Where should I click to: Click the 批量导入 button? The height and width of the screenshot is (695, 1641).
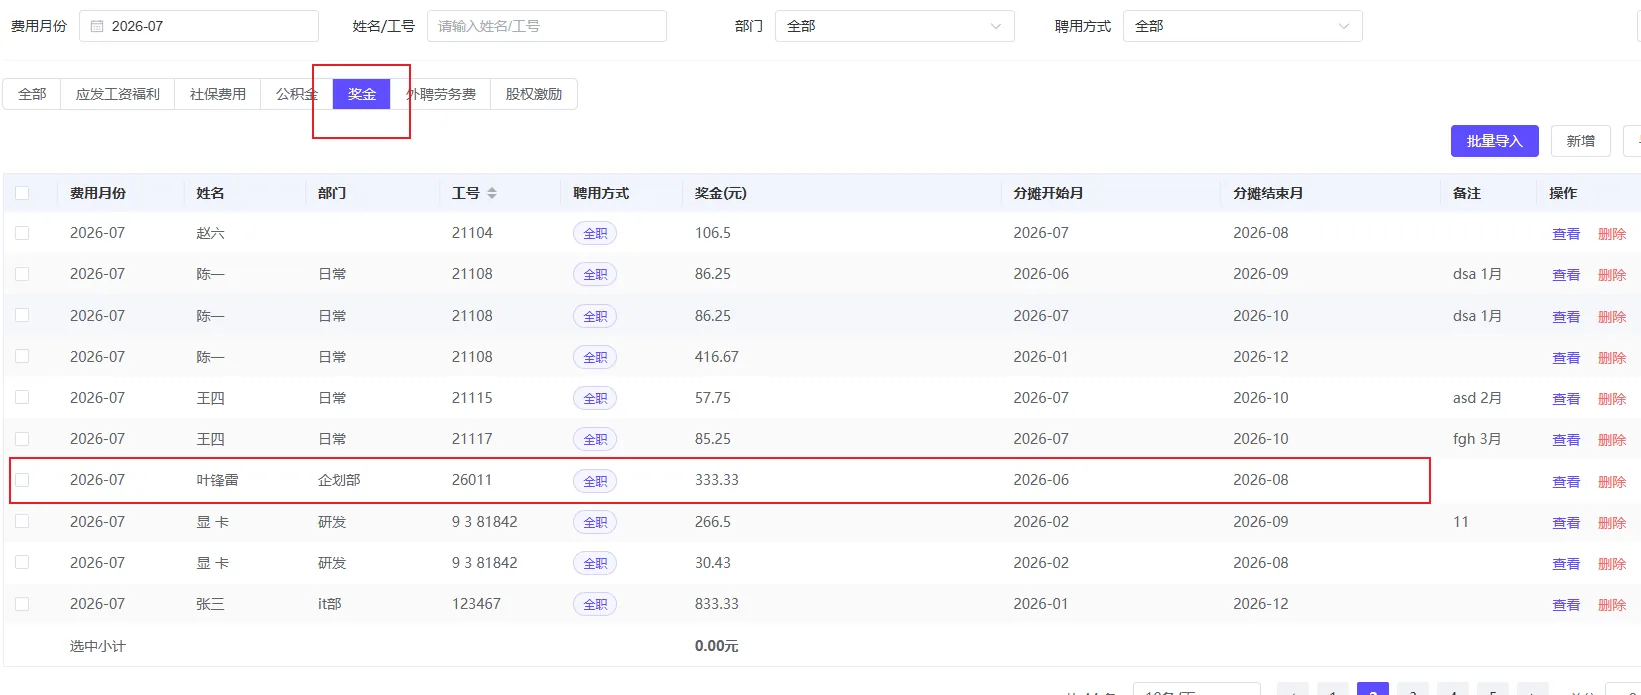coord(1494,141)
